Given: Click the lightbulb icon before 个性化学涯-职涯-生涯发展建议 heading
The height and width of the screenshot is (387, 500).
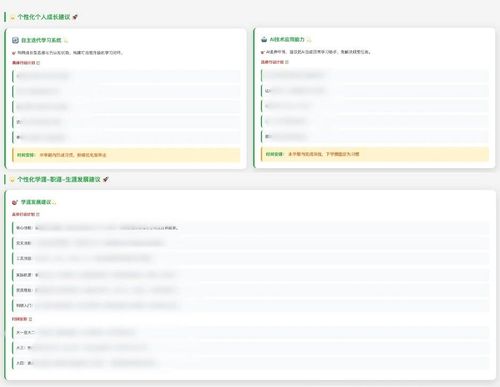Looking at the screenshot, I should click(x=13, y=180).
